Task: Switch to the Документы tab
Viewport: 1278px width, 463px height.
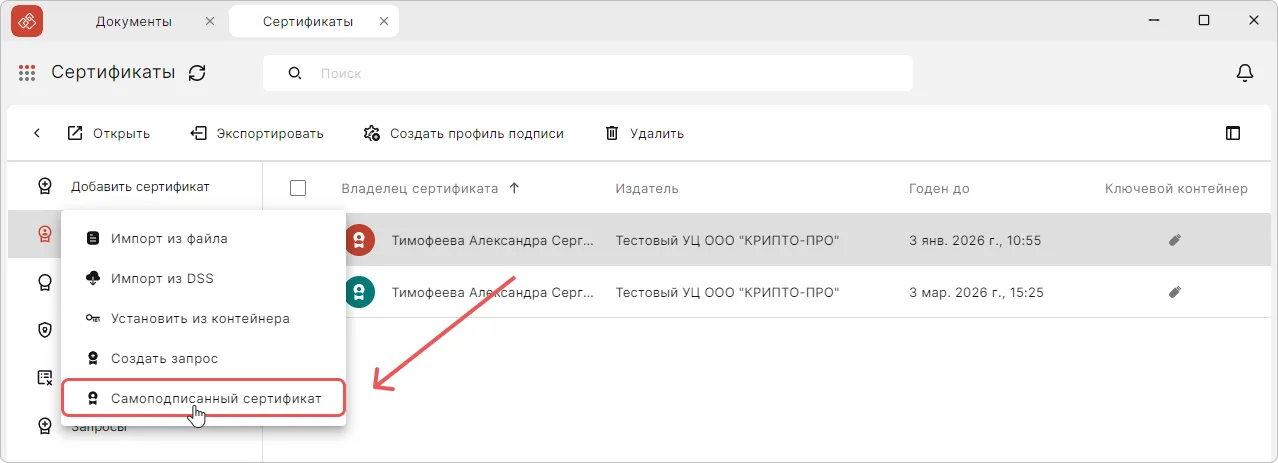Action: click(x=133, y=21)
